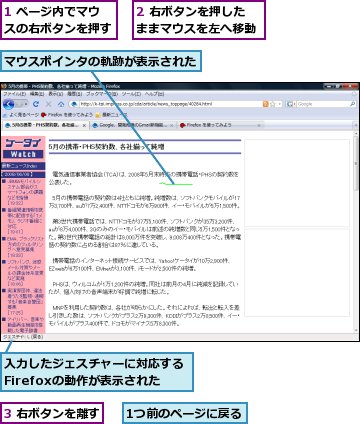Click the scrollbar down arrow
This screenshot has width=360, height=424.
click(356, 330)
